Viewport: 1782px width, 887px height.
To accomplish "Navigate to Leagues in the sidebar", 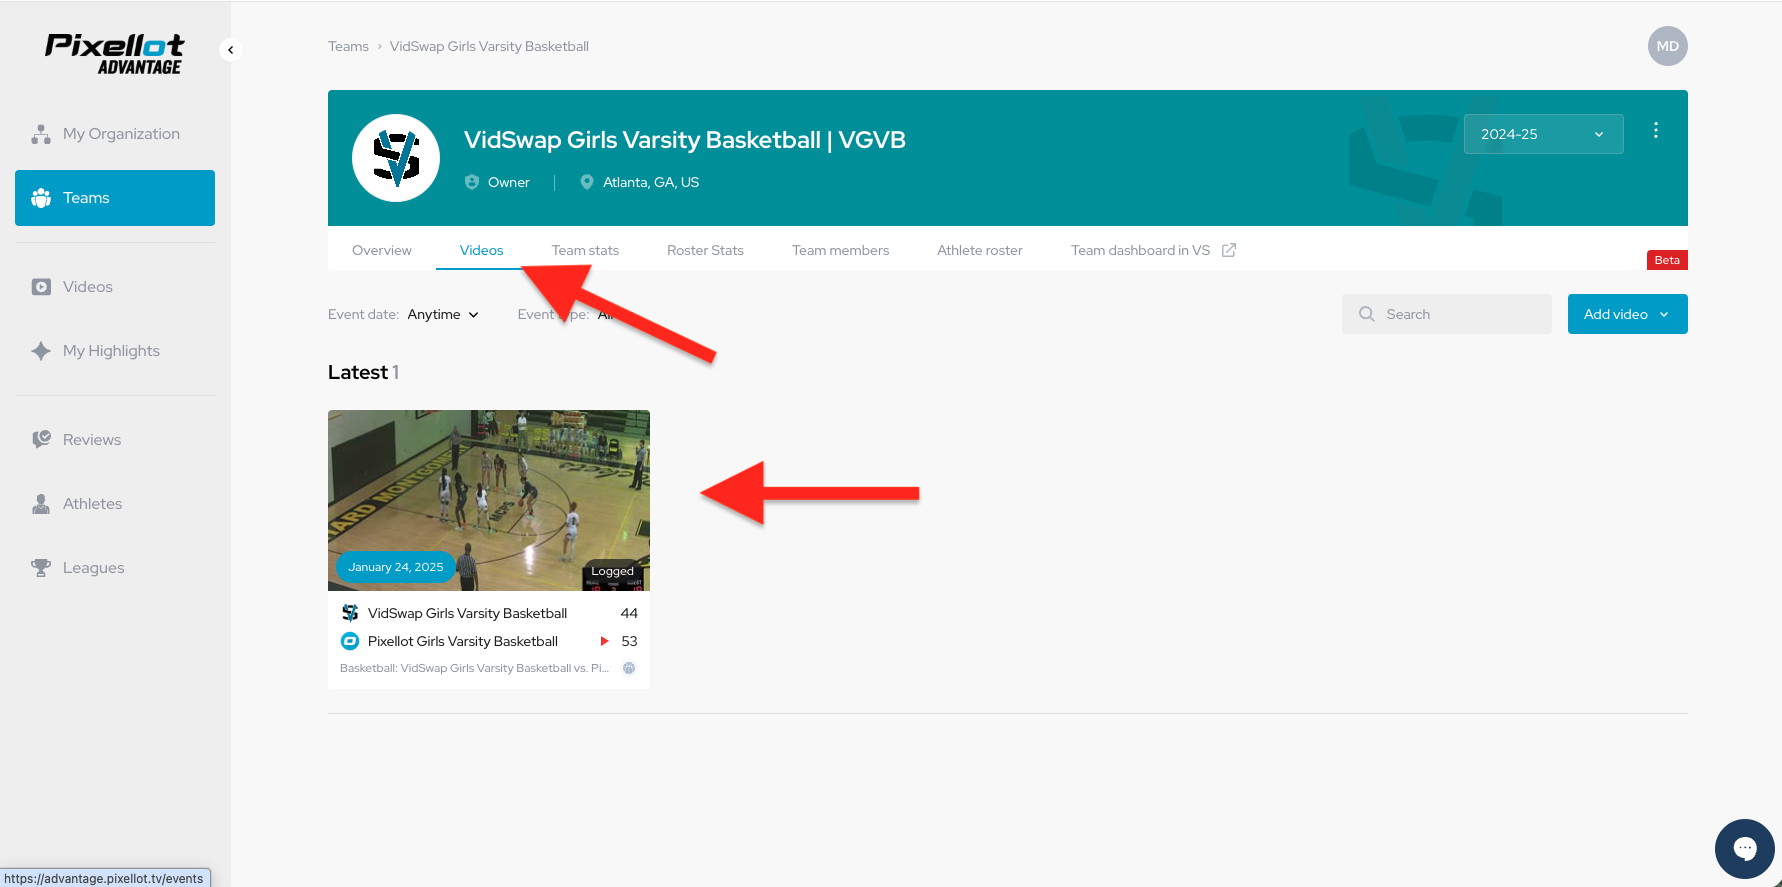I will coord(93,568).
